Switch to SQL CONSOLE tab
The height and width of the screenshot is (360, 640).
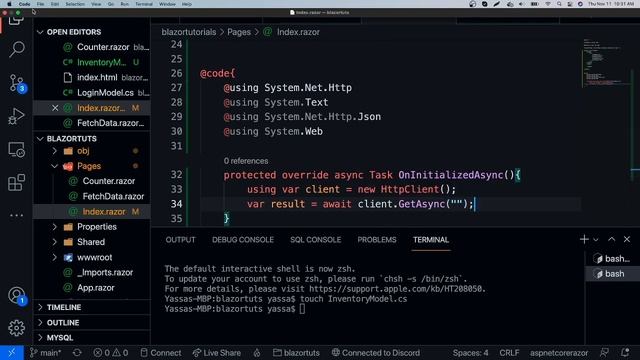point(316,240)
